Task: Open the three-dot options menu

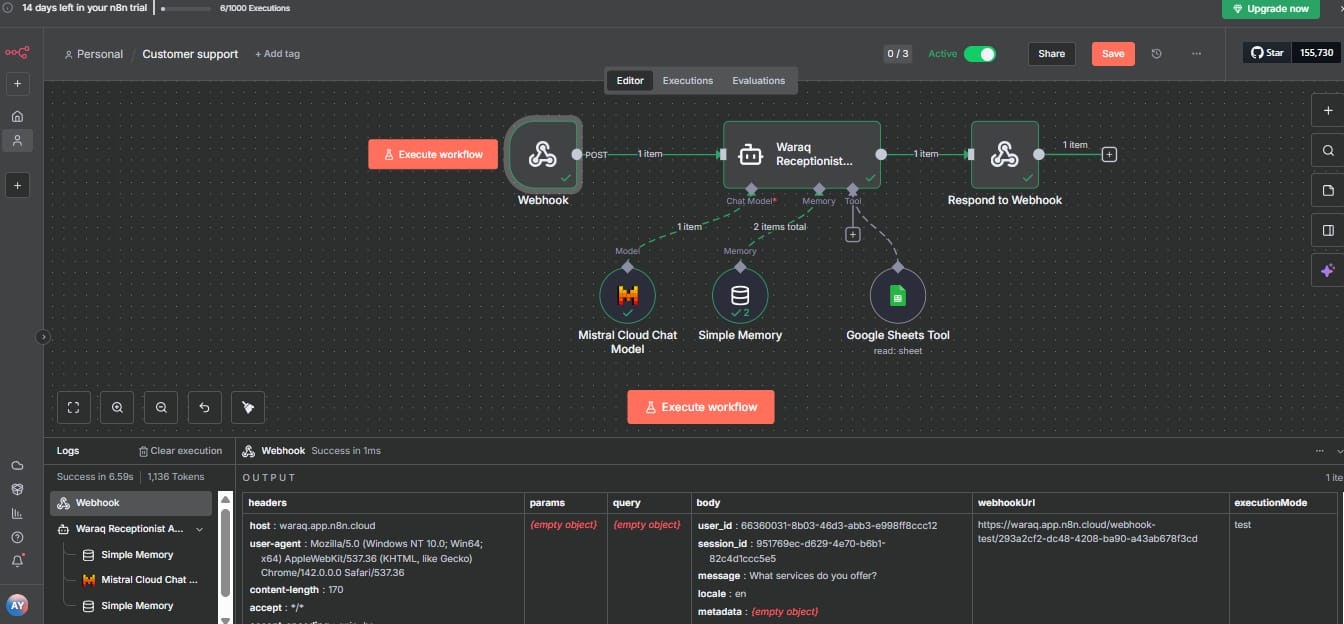Action: (x=1197, y=53)
